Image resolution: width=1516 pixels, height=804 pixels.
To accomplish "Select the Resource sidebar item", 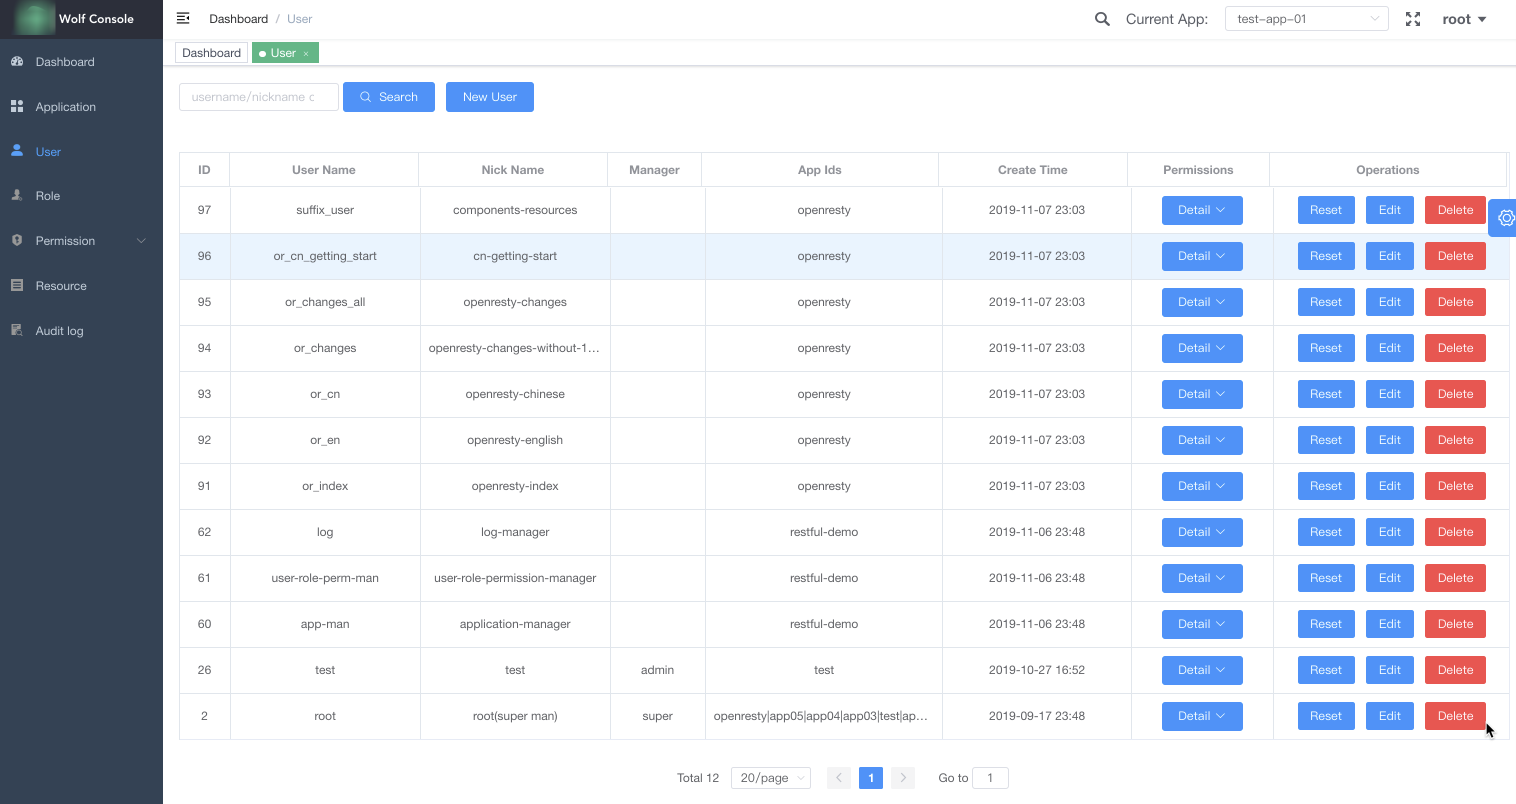I will 58,285.
